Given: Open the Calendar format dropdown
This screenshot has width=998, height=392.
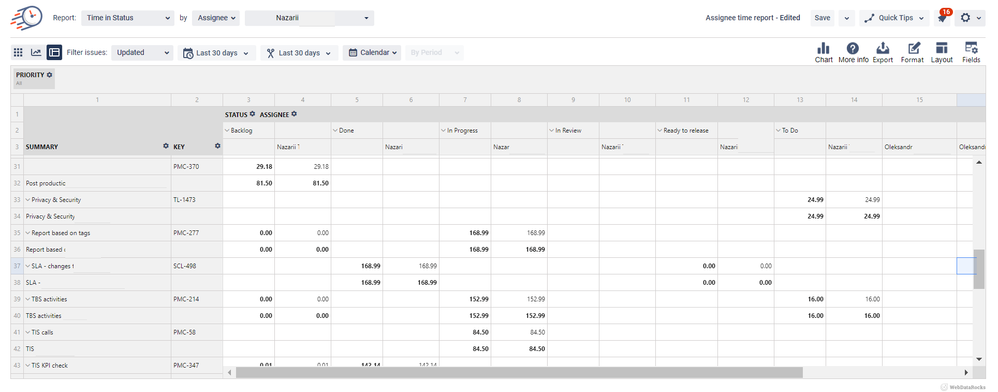Looking at the screenshot, I should (x=372, y=53).
